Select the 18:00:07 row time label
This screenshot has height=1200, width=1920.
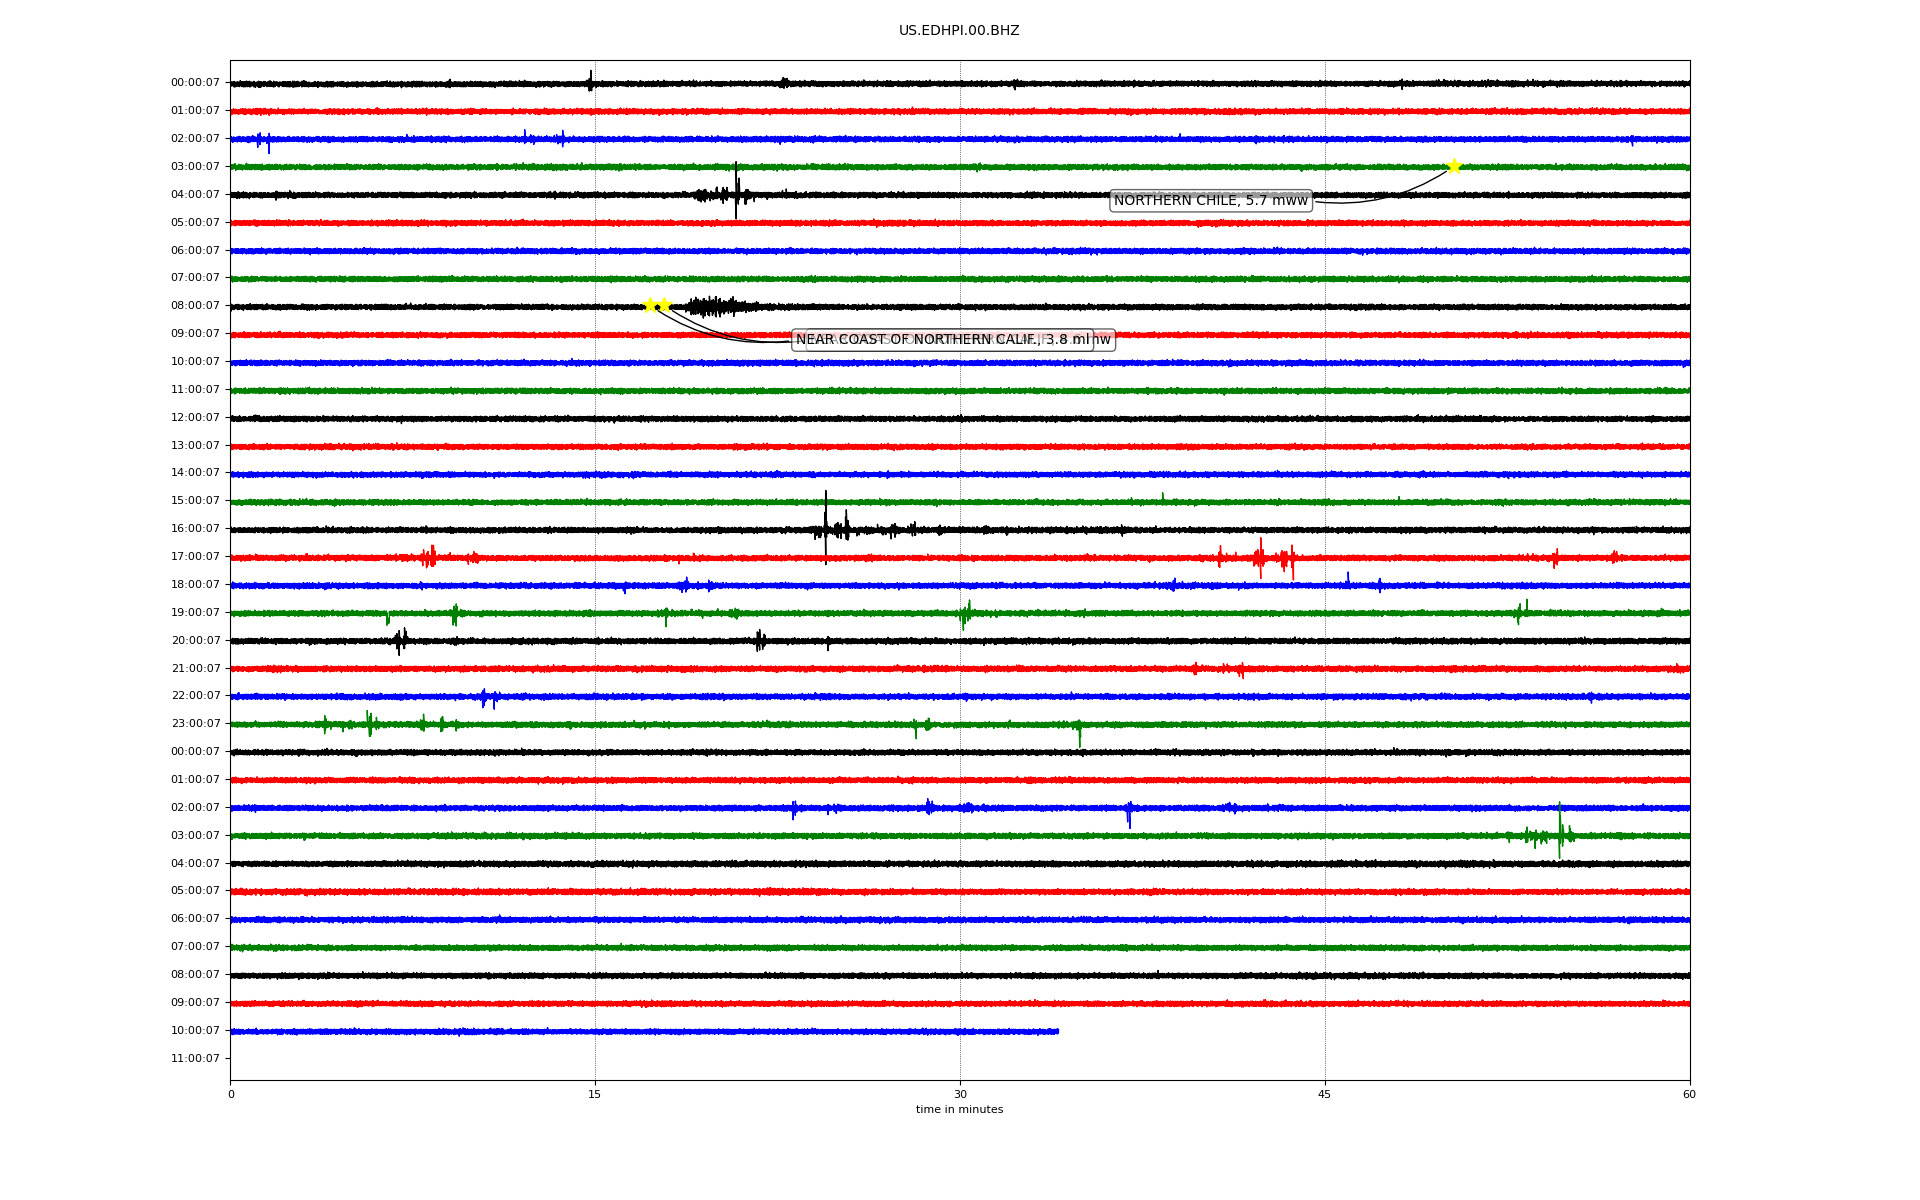(195, 585)
